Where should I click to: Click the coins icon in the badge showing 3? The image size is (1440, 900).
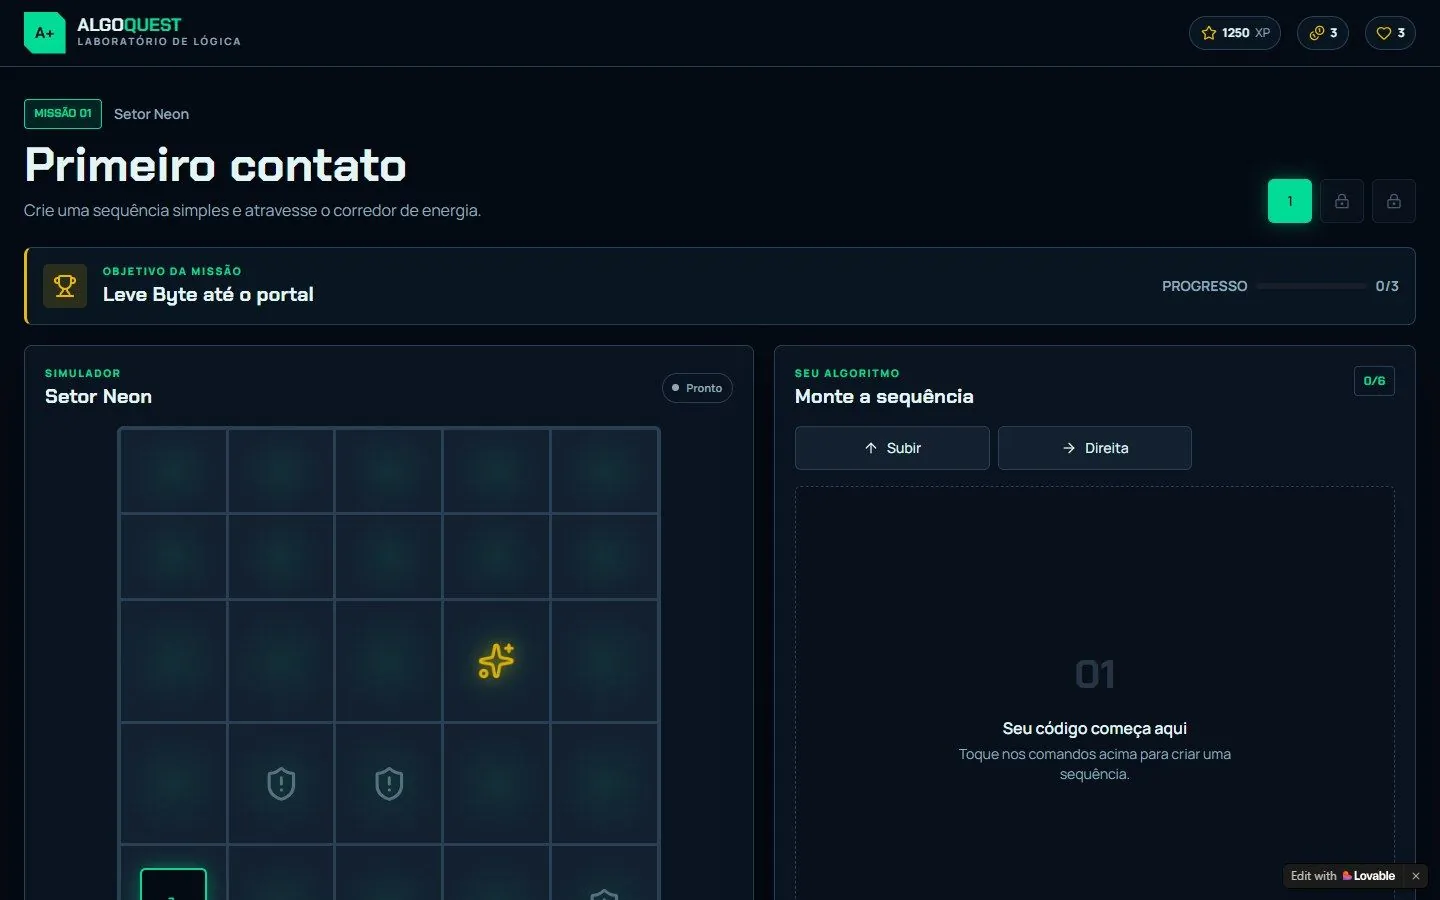point(1316,33)
